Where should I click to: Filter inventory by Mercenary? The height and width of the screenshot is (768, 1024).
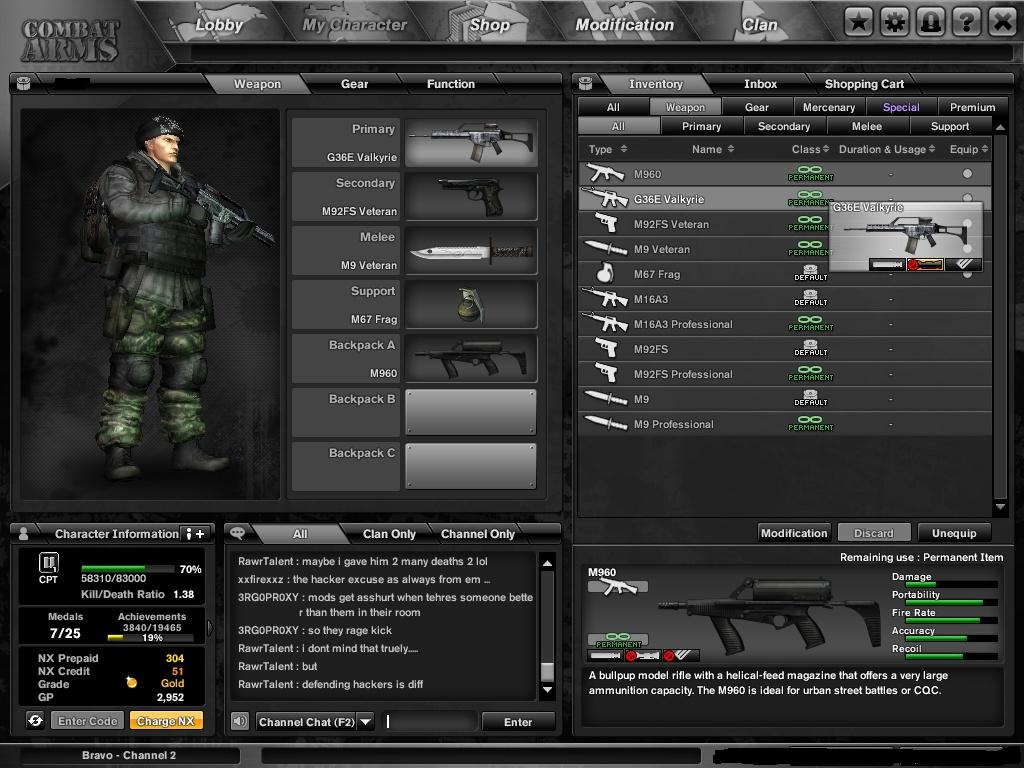point(829,107)
